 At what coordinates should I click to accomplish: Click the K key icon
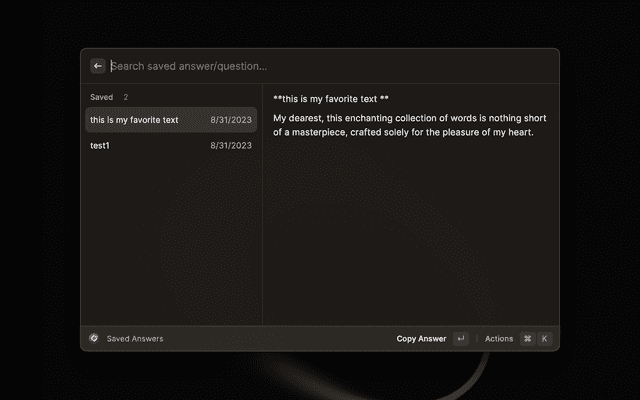point(545,339)
